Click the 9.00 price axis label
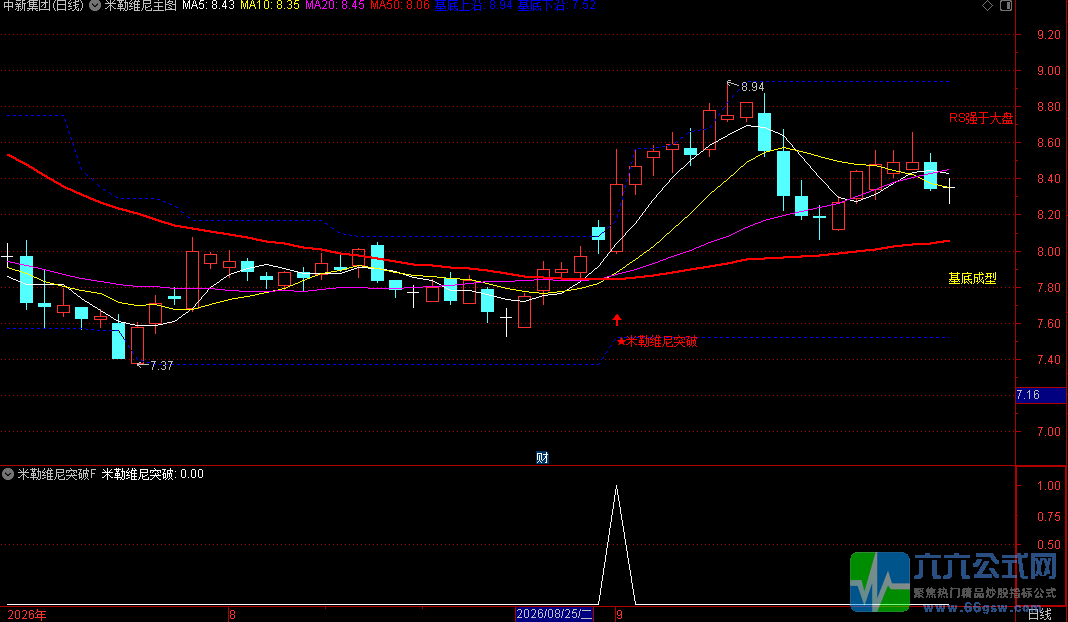Image resolution: width=1068 pixels, height=622 pixels. 1048,71
